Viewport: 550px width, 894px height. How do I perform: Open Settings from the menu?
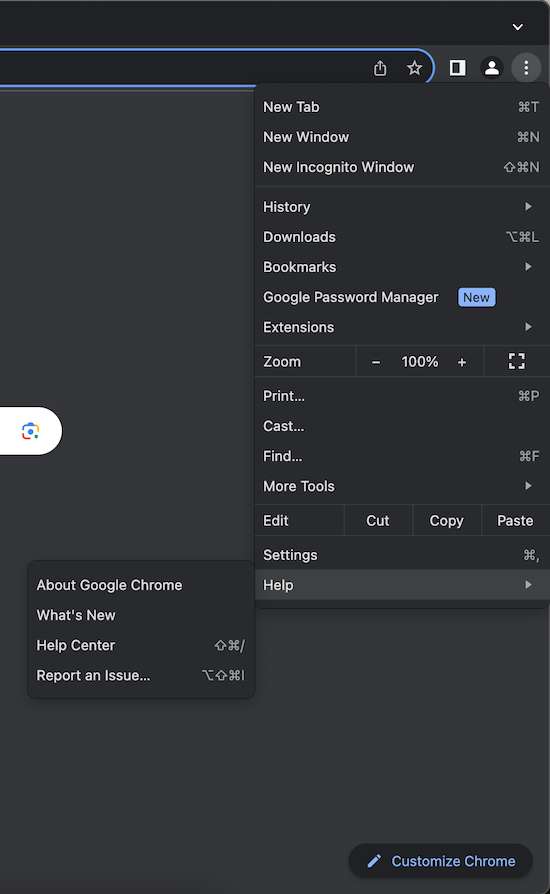click(x=402, y=555)
